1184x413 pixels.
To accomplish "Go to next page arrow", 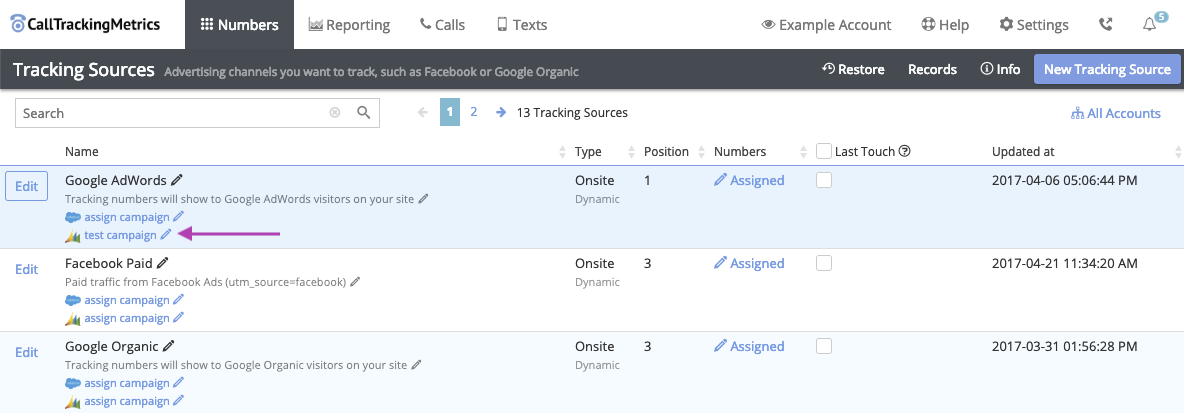I will click(500, 113).
